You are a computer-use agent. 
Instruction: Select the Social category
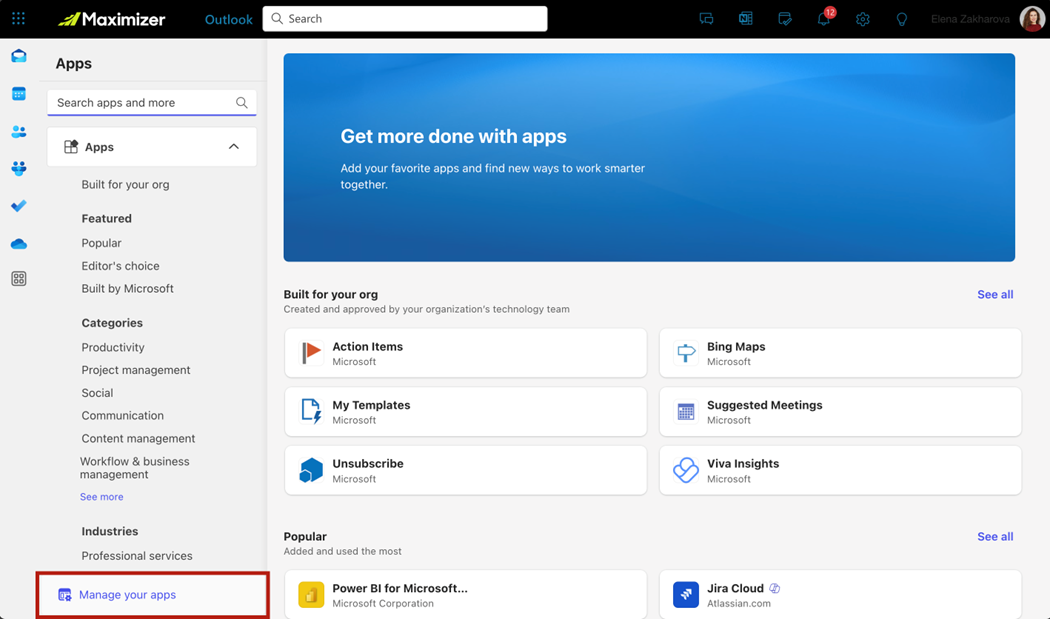(97, 393)
